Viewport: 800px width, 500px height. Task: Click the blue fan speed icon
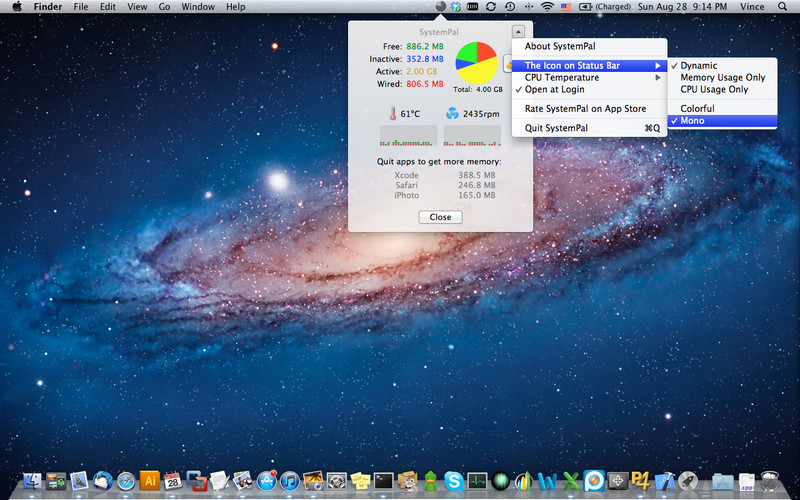(x=452, y=113)
